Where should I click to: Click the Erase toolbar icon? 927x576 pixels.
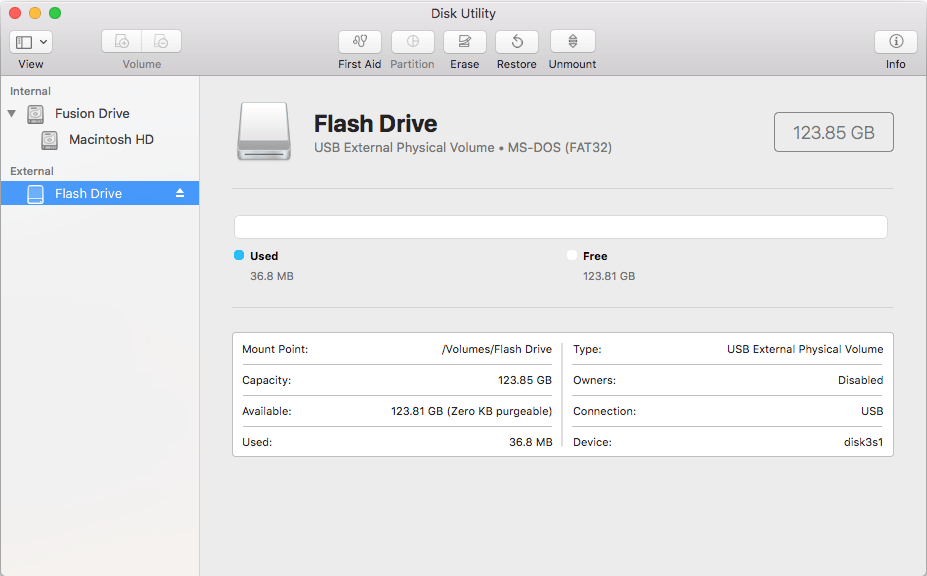(x=465, y=41)
